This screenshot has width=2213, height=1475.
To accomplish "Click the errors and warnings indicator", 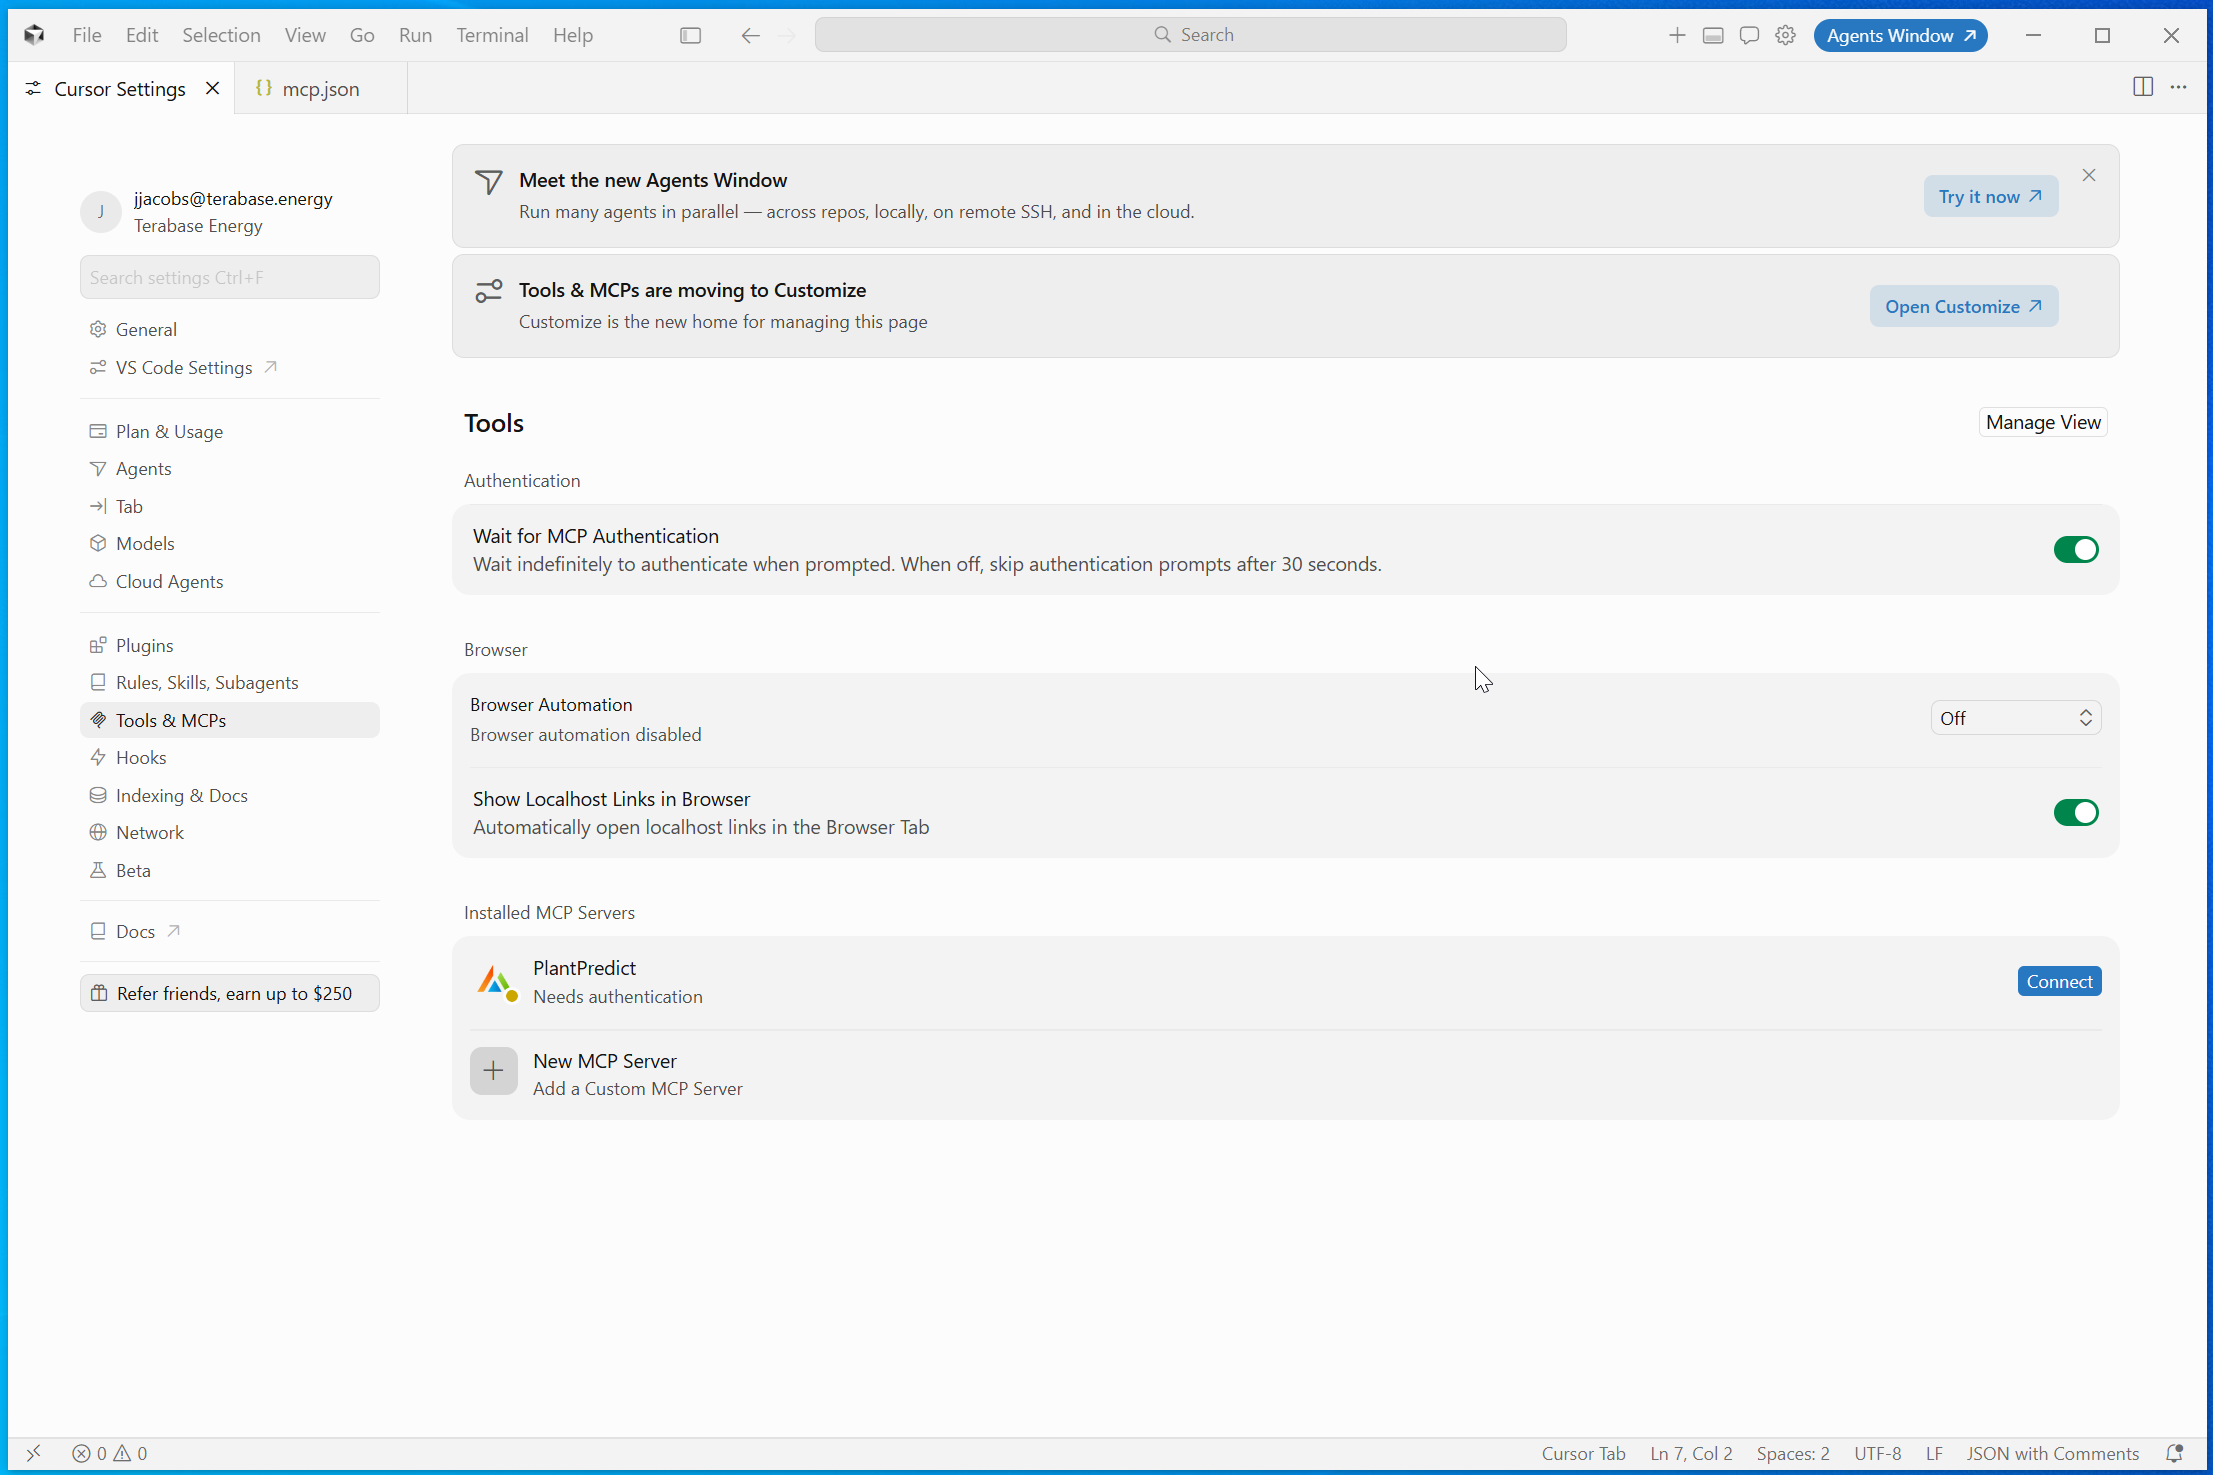I will click(x=110, y=1453).
